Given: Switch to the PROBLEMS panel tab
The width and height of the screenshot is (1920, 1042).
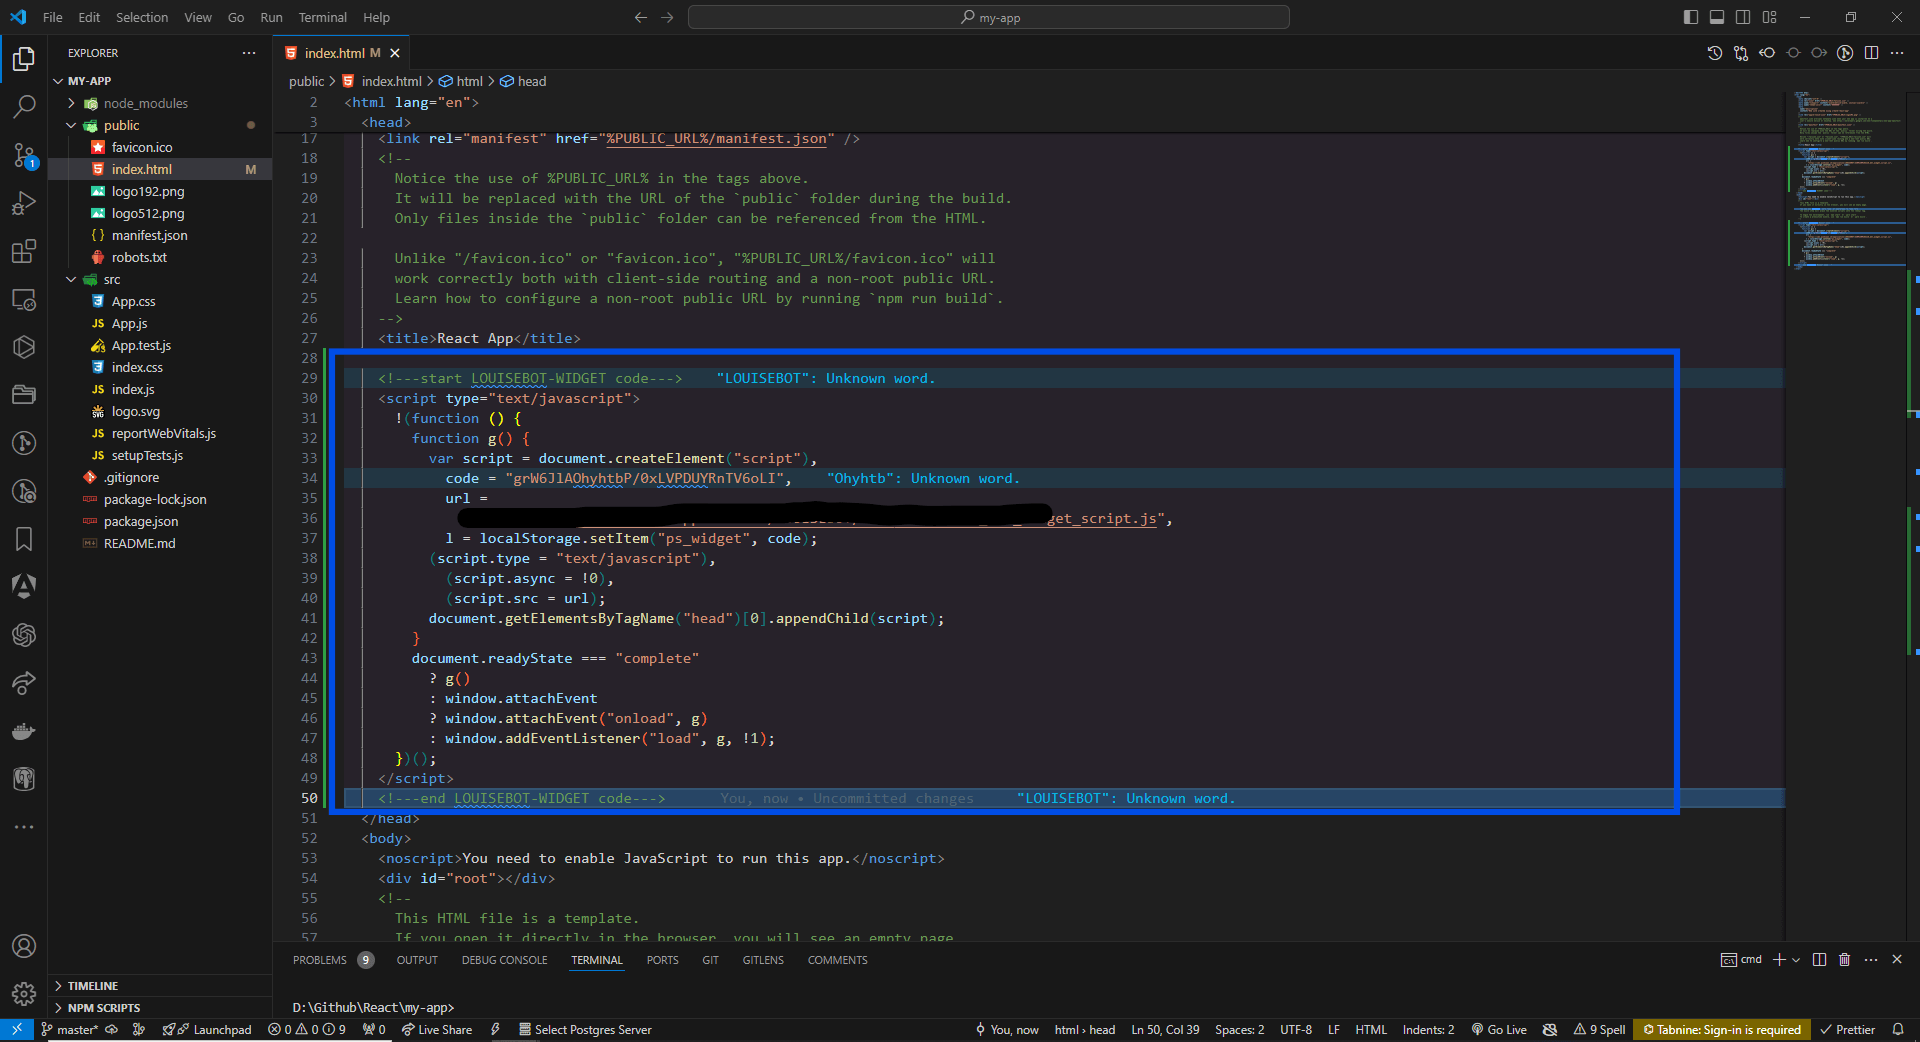Looking at the screenshot, I should 320,960.
